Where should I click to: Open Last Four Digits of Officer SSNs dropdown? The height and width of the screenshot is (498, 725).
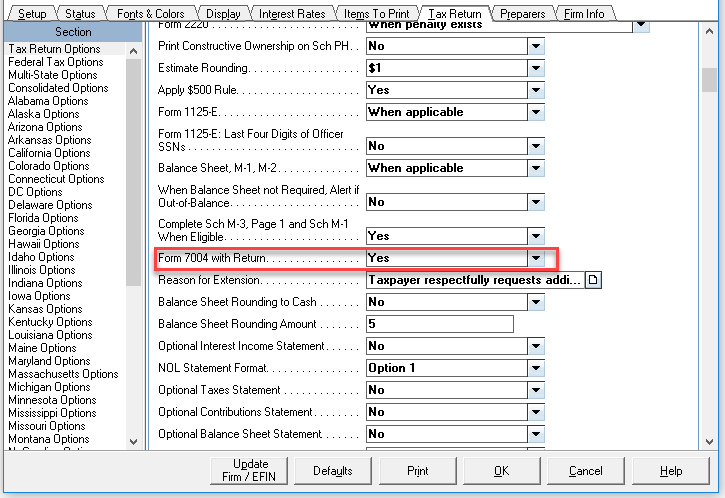(536, 146)
